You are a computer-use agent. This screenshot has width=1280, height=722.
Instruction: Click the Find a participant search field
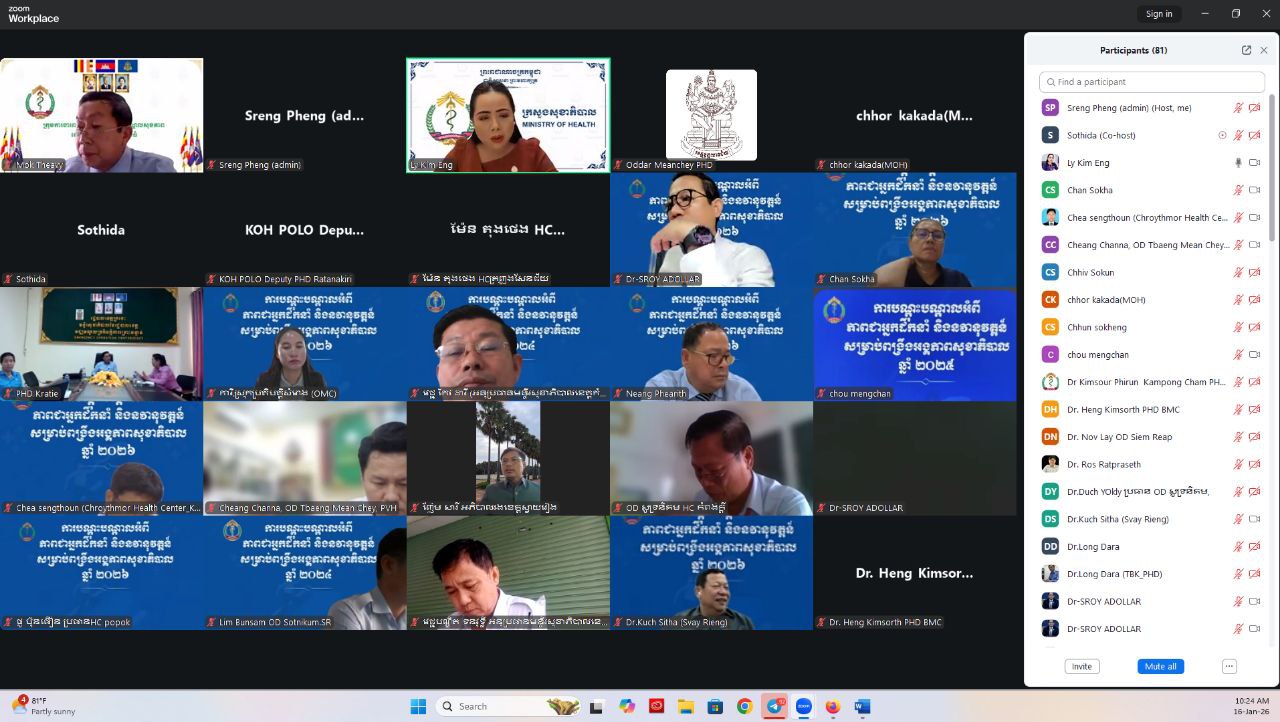tap(1152, 82)
